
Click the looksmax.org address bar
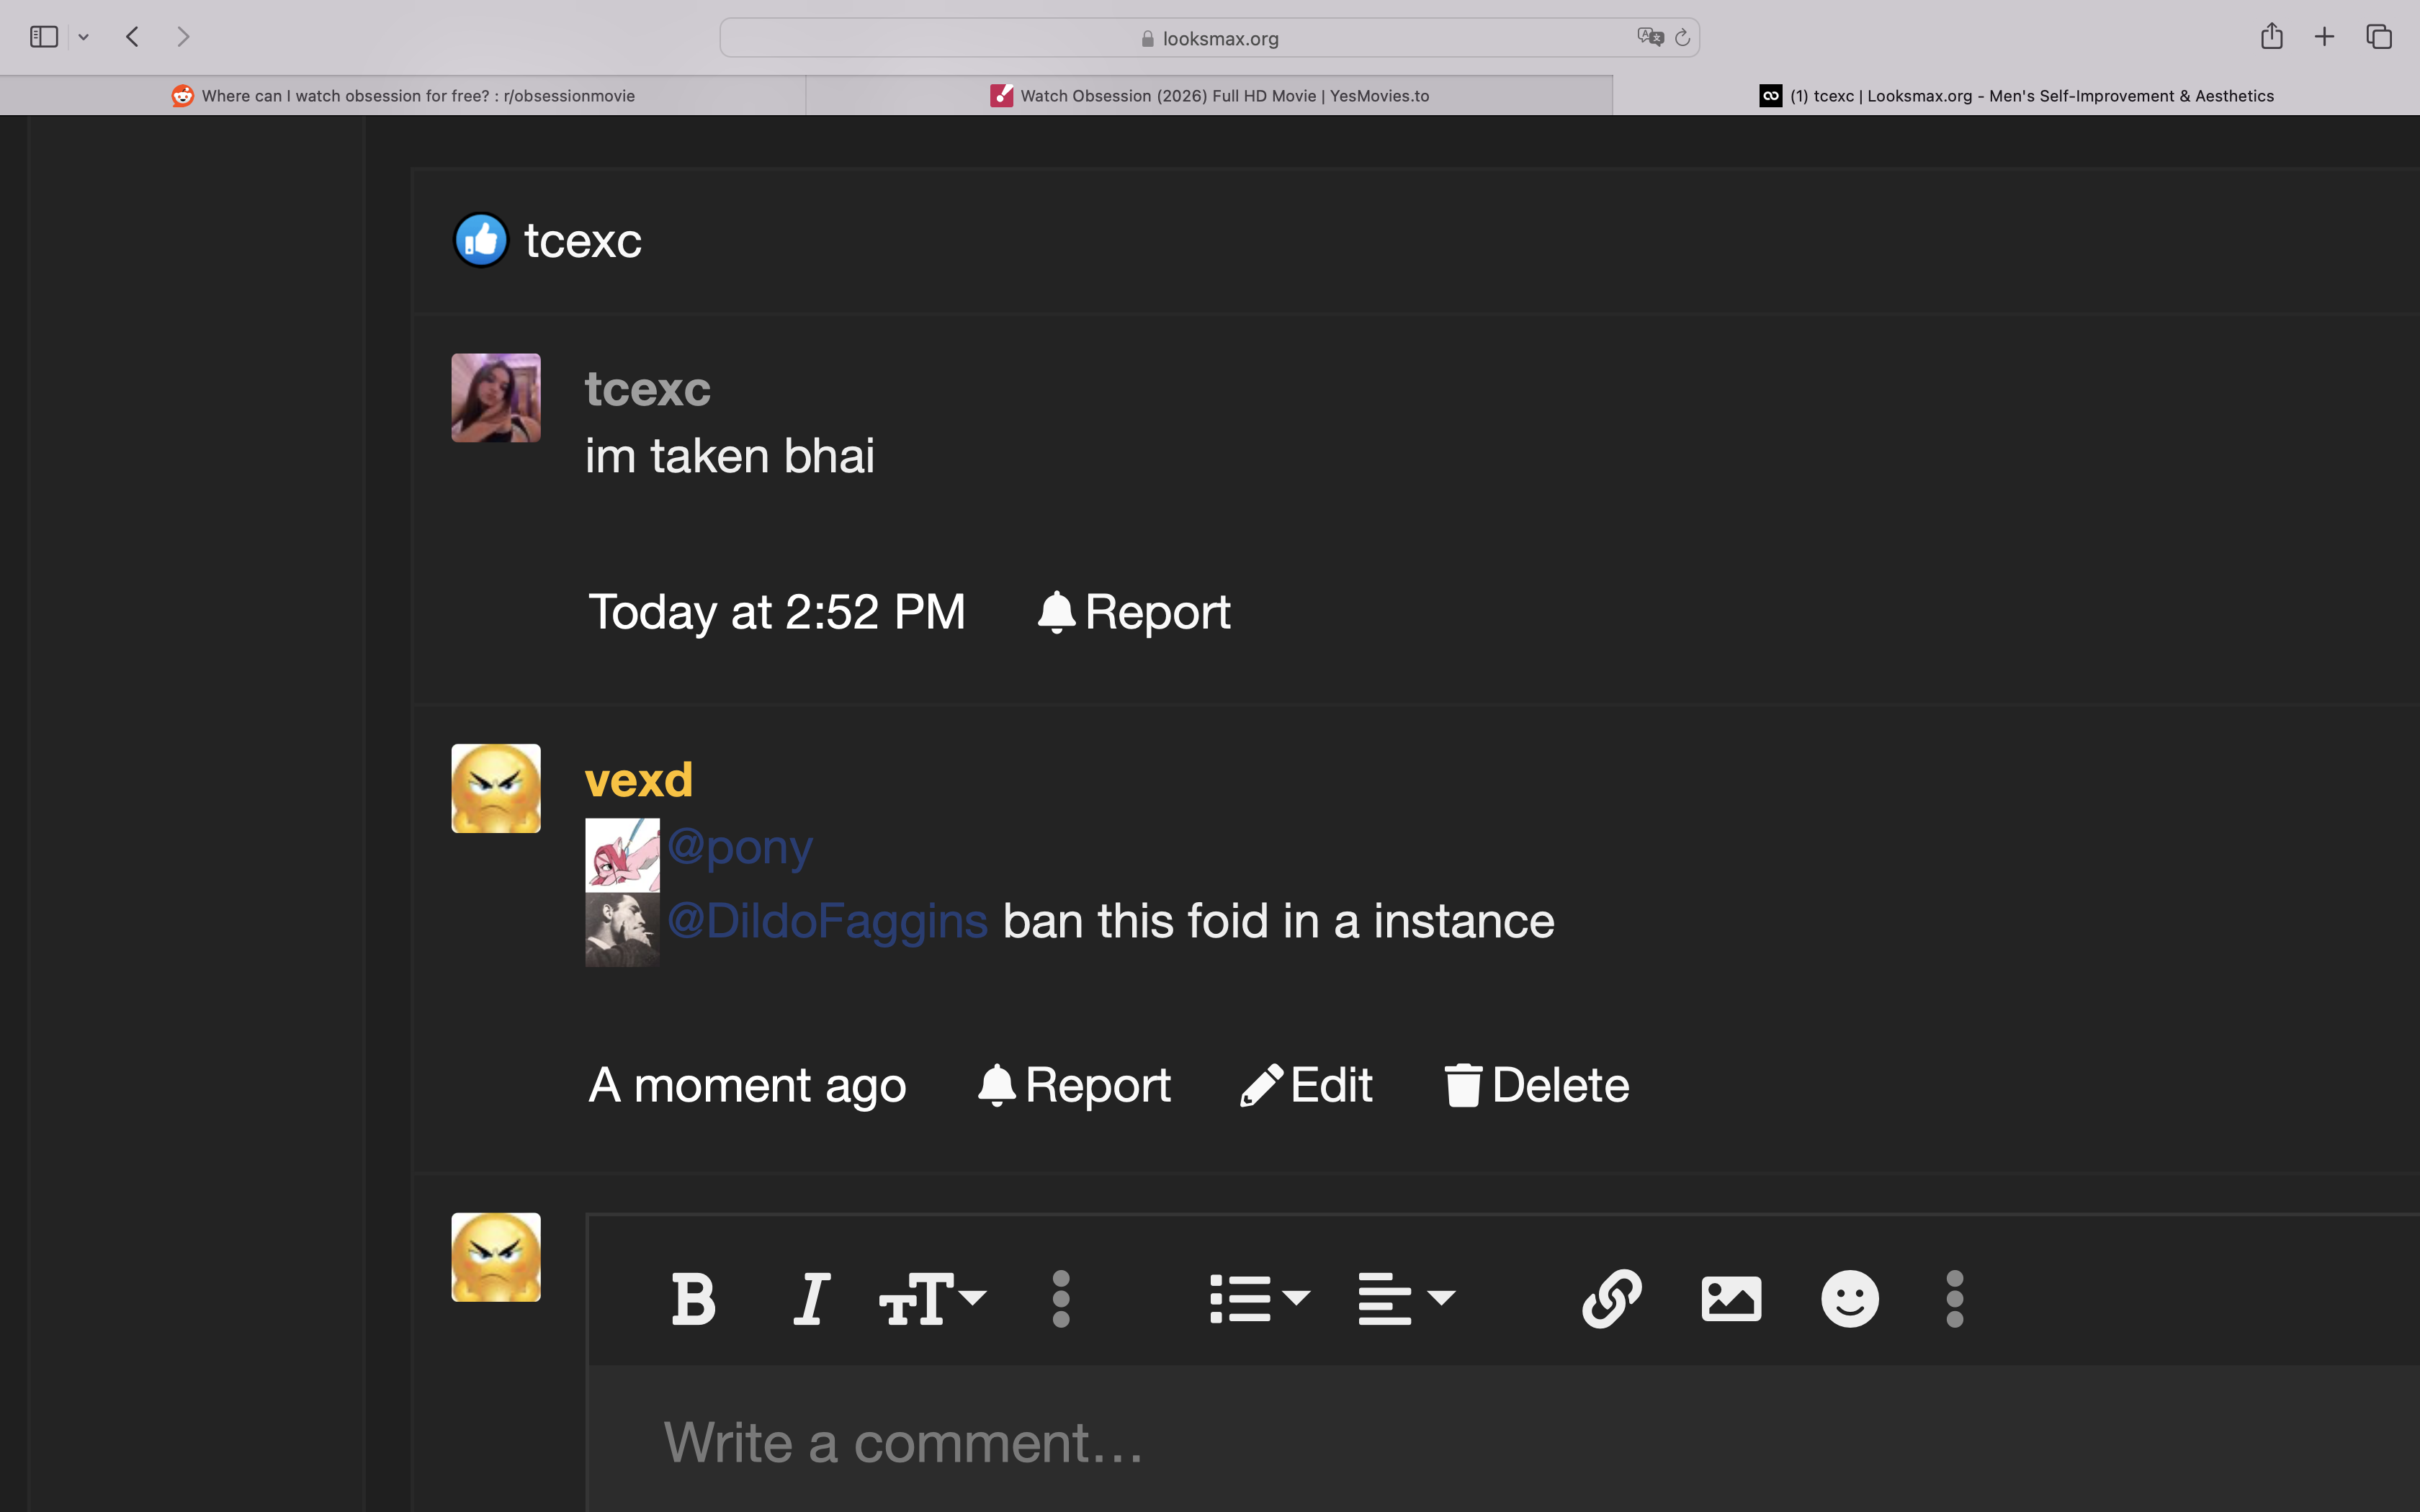click(x=1209, y=38)
